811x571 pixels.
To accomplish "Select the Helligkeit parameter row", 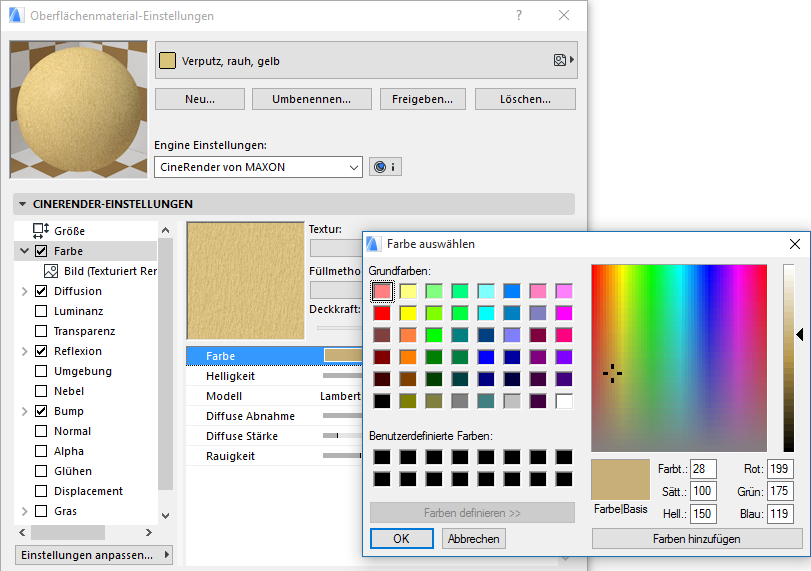I will pos(274,376).
